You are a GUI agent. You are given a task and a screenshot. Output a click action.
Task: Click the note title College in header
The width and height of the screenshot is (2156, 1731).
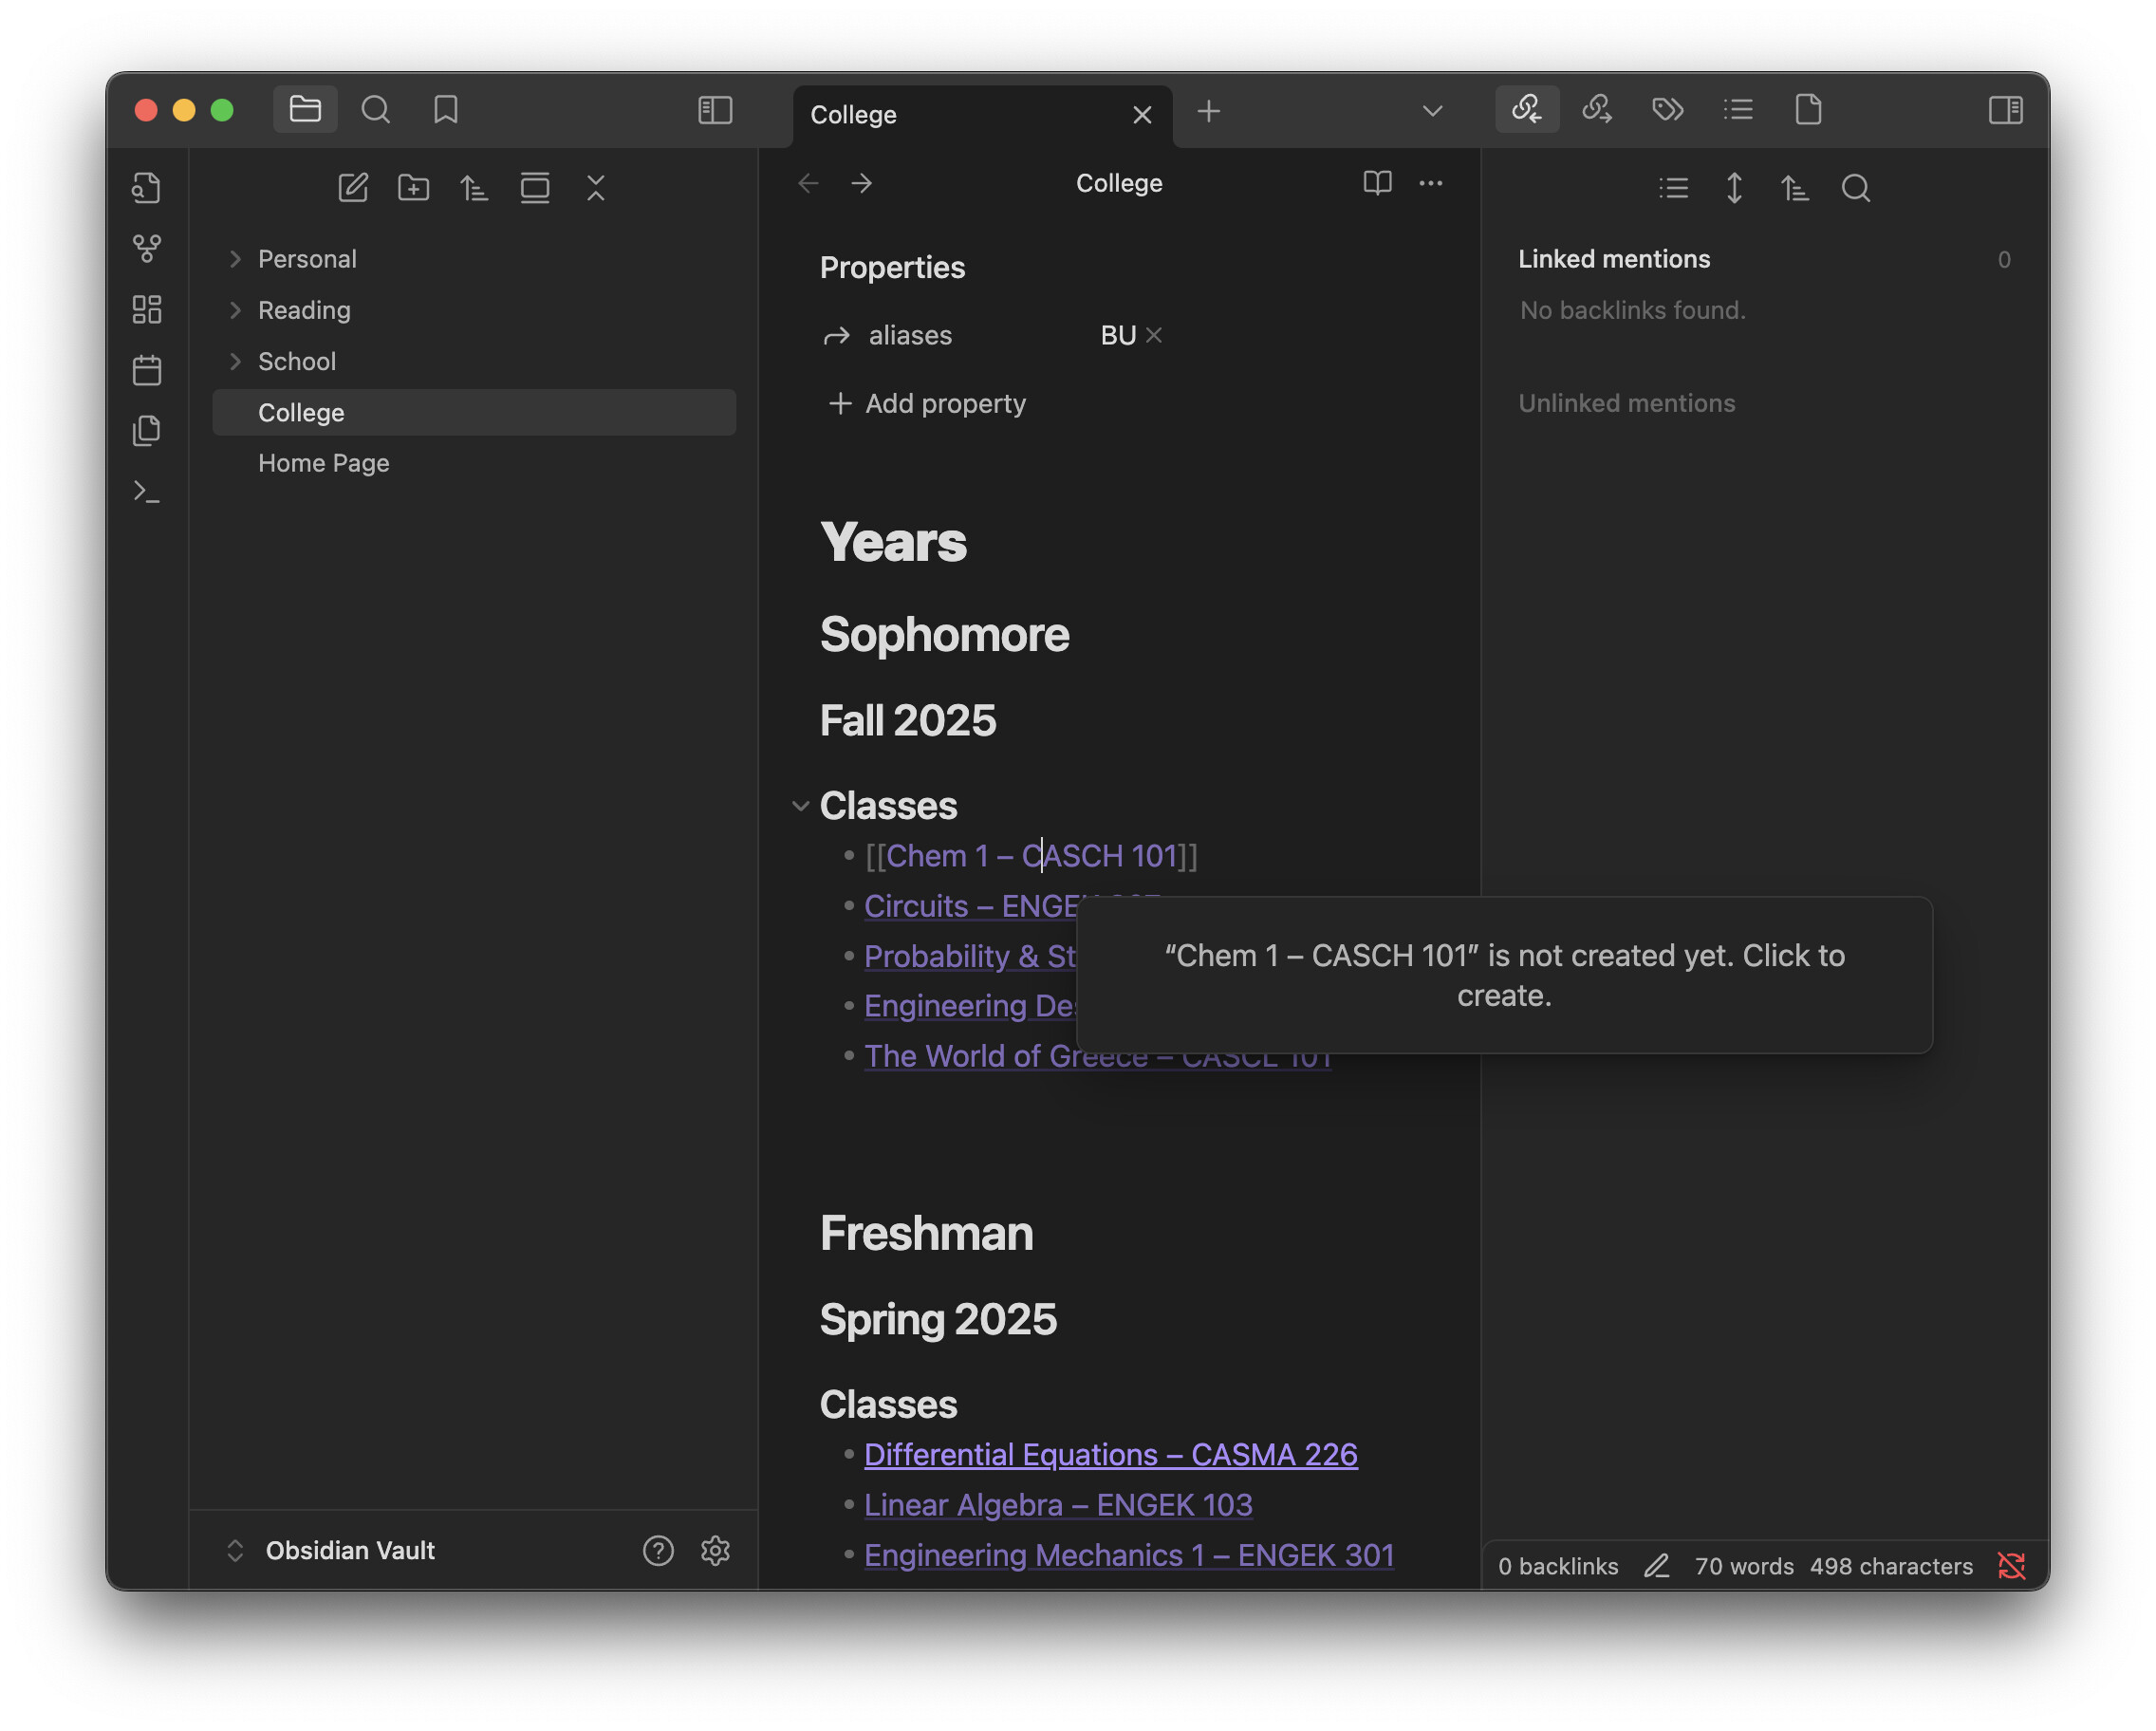1119,183
